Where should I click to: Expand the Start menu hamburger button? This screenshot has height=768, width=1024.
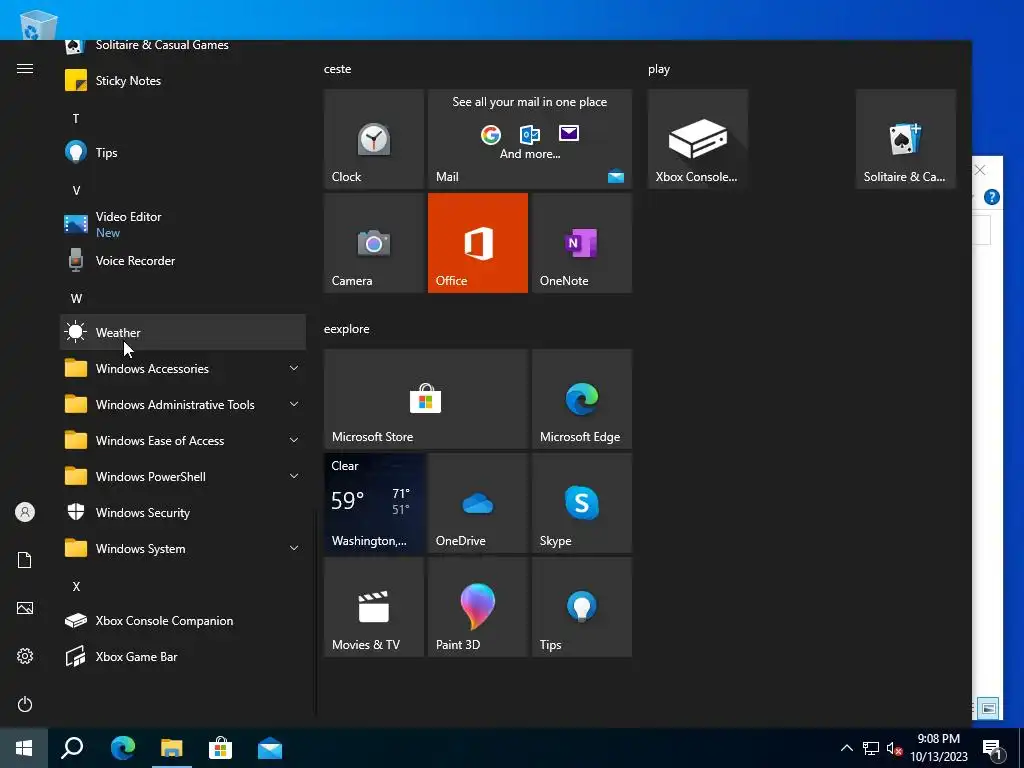25,69
